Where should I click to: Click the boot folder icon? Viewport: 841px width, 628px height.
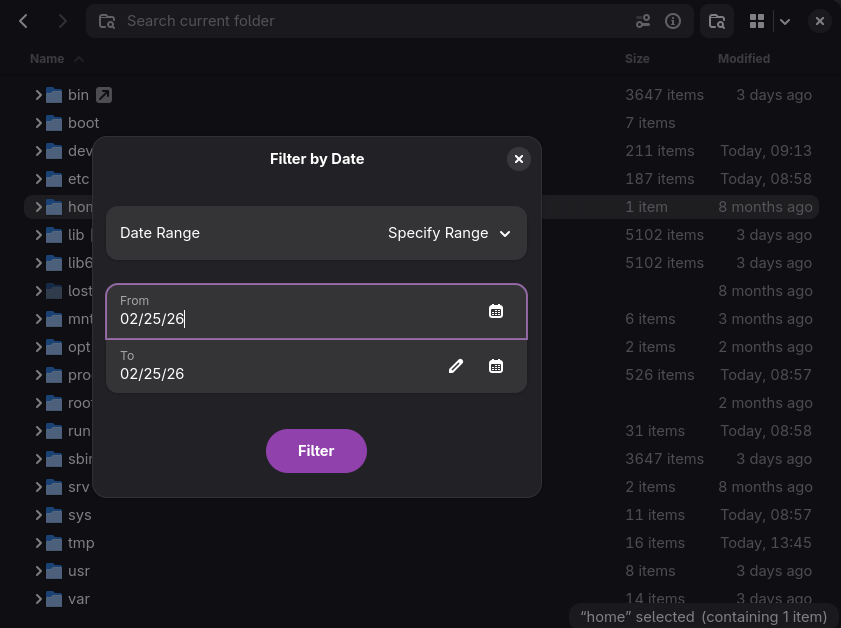point(54,123)
